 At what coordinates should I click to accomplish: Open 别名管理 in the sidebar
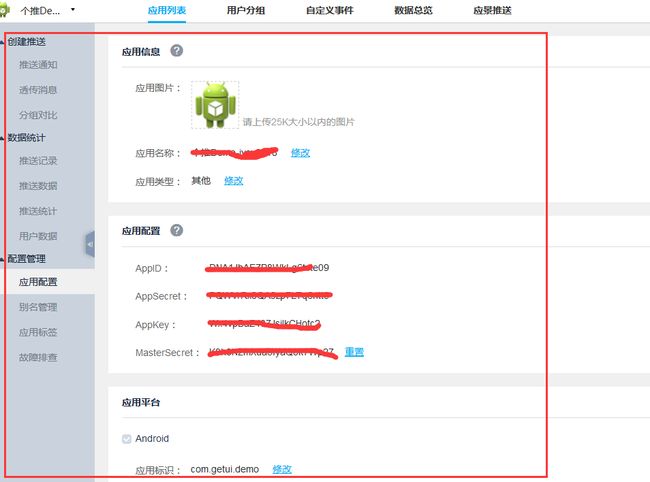pos(38,307)
